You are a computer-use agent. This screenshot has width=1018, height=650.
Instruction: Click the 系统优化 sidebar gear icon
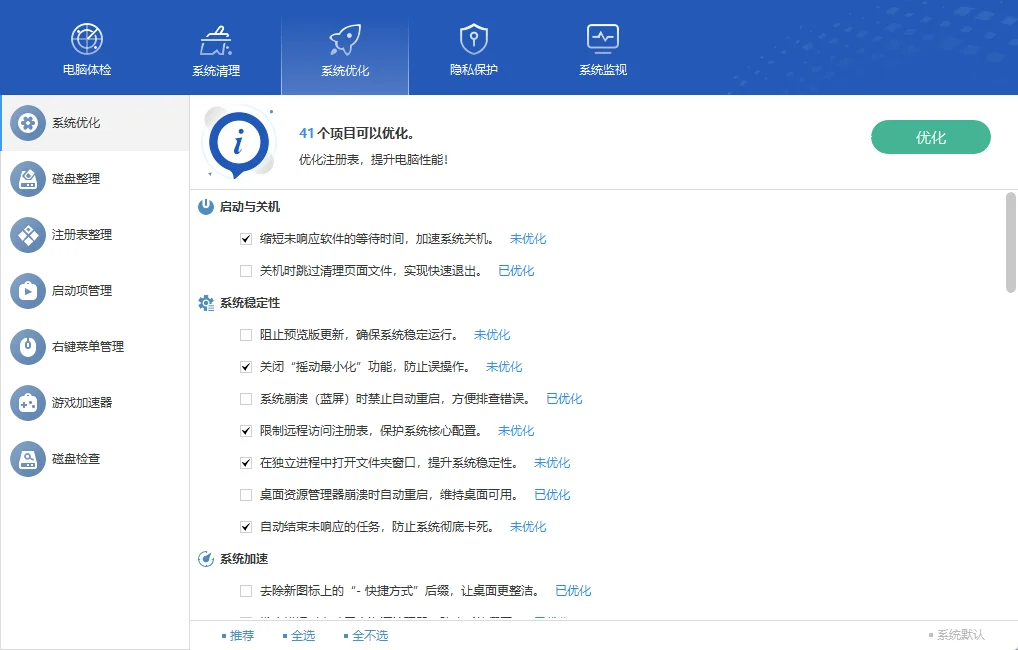coord(28,123)
